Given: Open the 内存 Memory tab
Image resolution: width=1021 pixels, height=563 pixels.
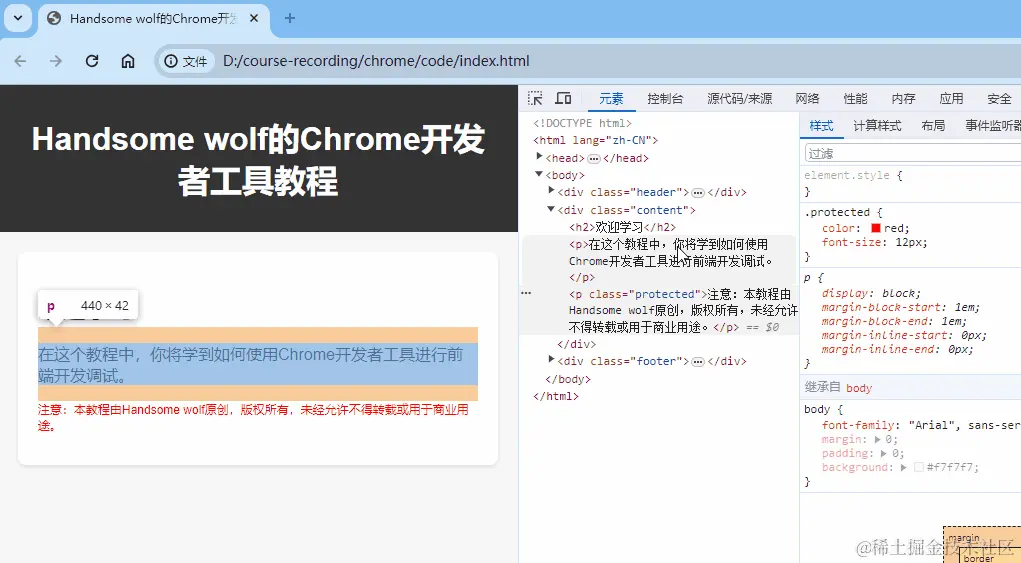Looking at the screenshot, I should click(x=903, y=98).
